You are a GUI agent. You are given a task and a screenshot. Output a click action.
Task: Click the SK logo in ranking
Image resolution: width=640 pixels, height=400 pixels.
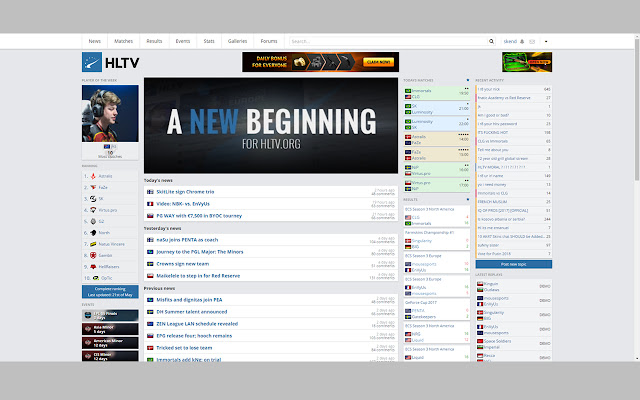pyautogui.click(x=93, y=199)
